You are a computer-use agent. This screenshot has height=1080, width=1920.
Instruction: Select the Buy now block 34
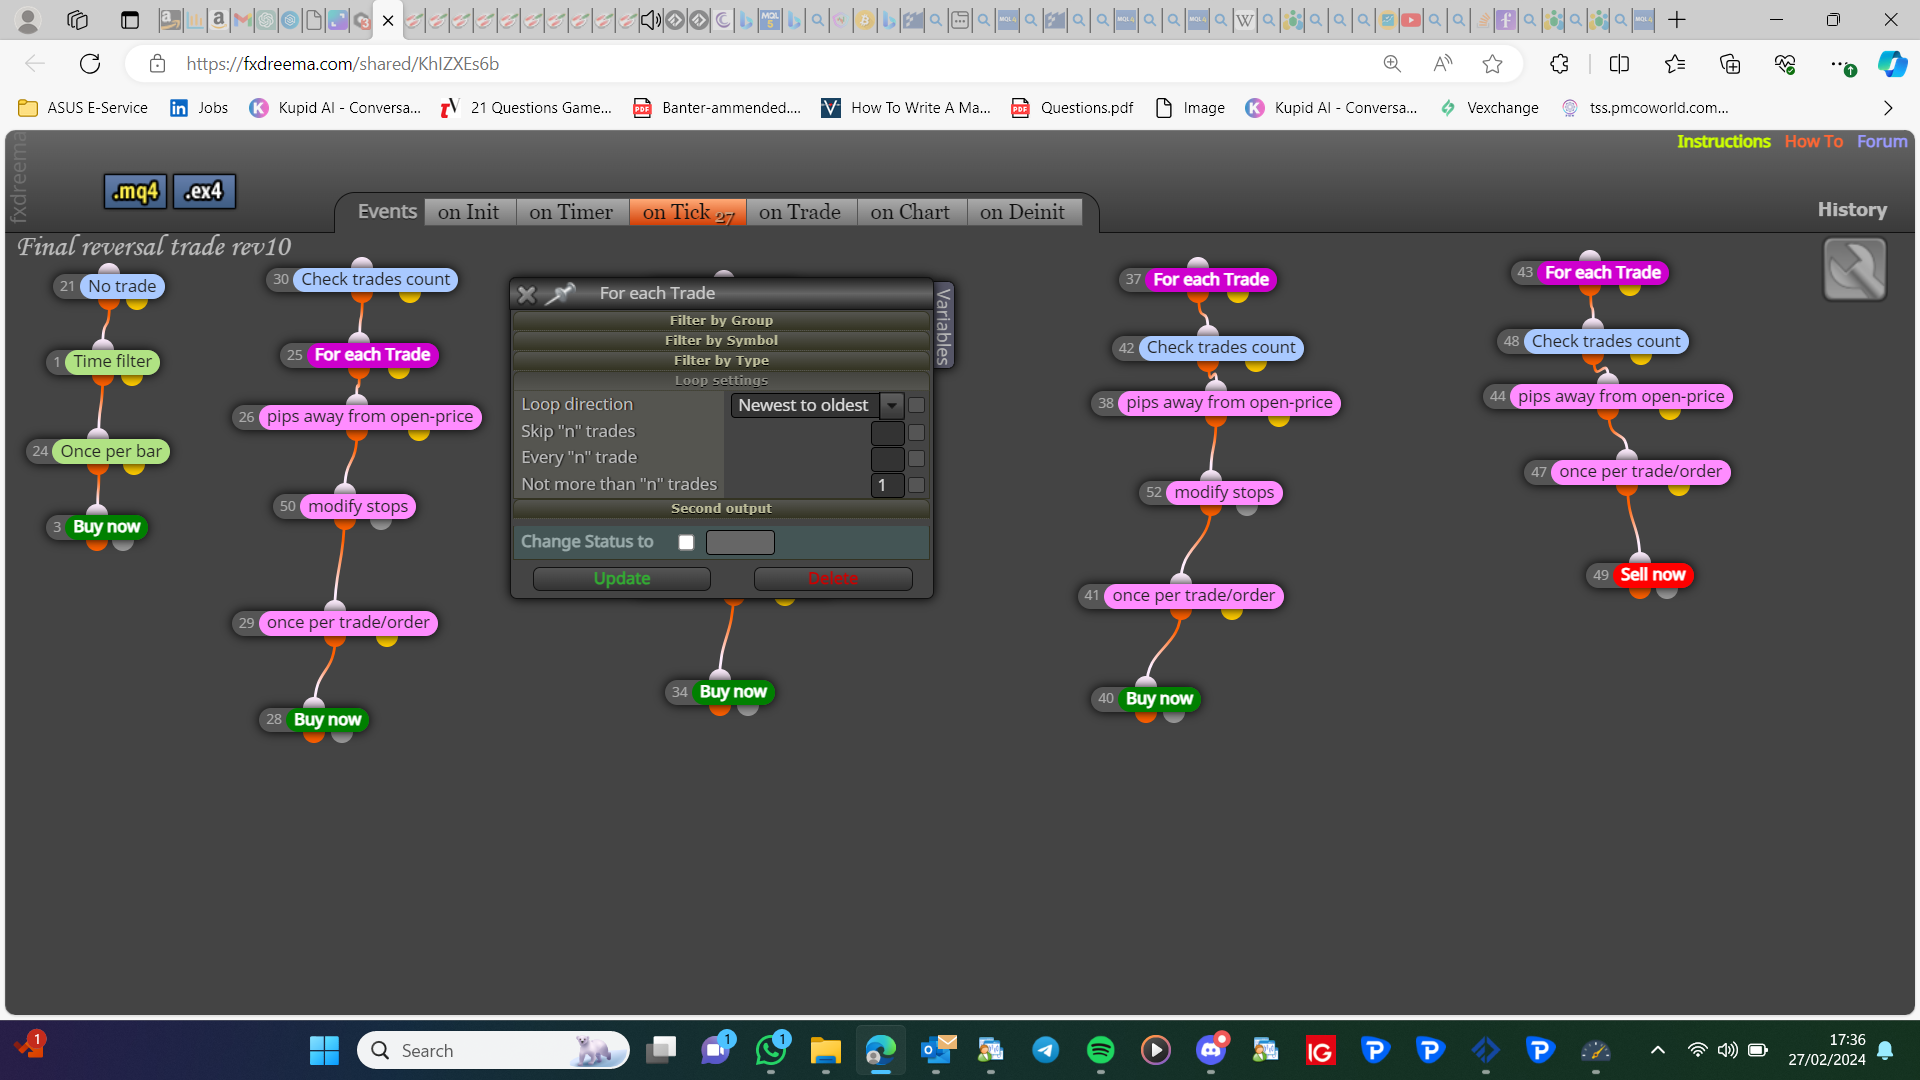[733, 692]
